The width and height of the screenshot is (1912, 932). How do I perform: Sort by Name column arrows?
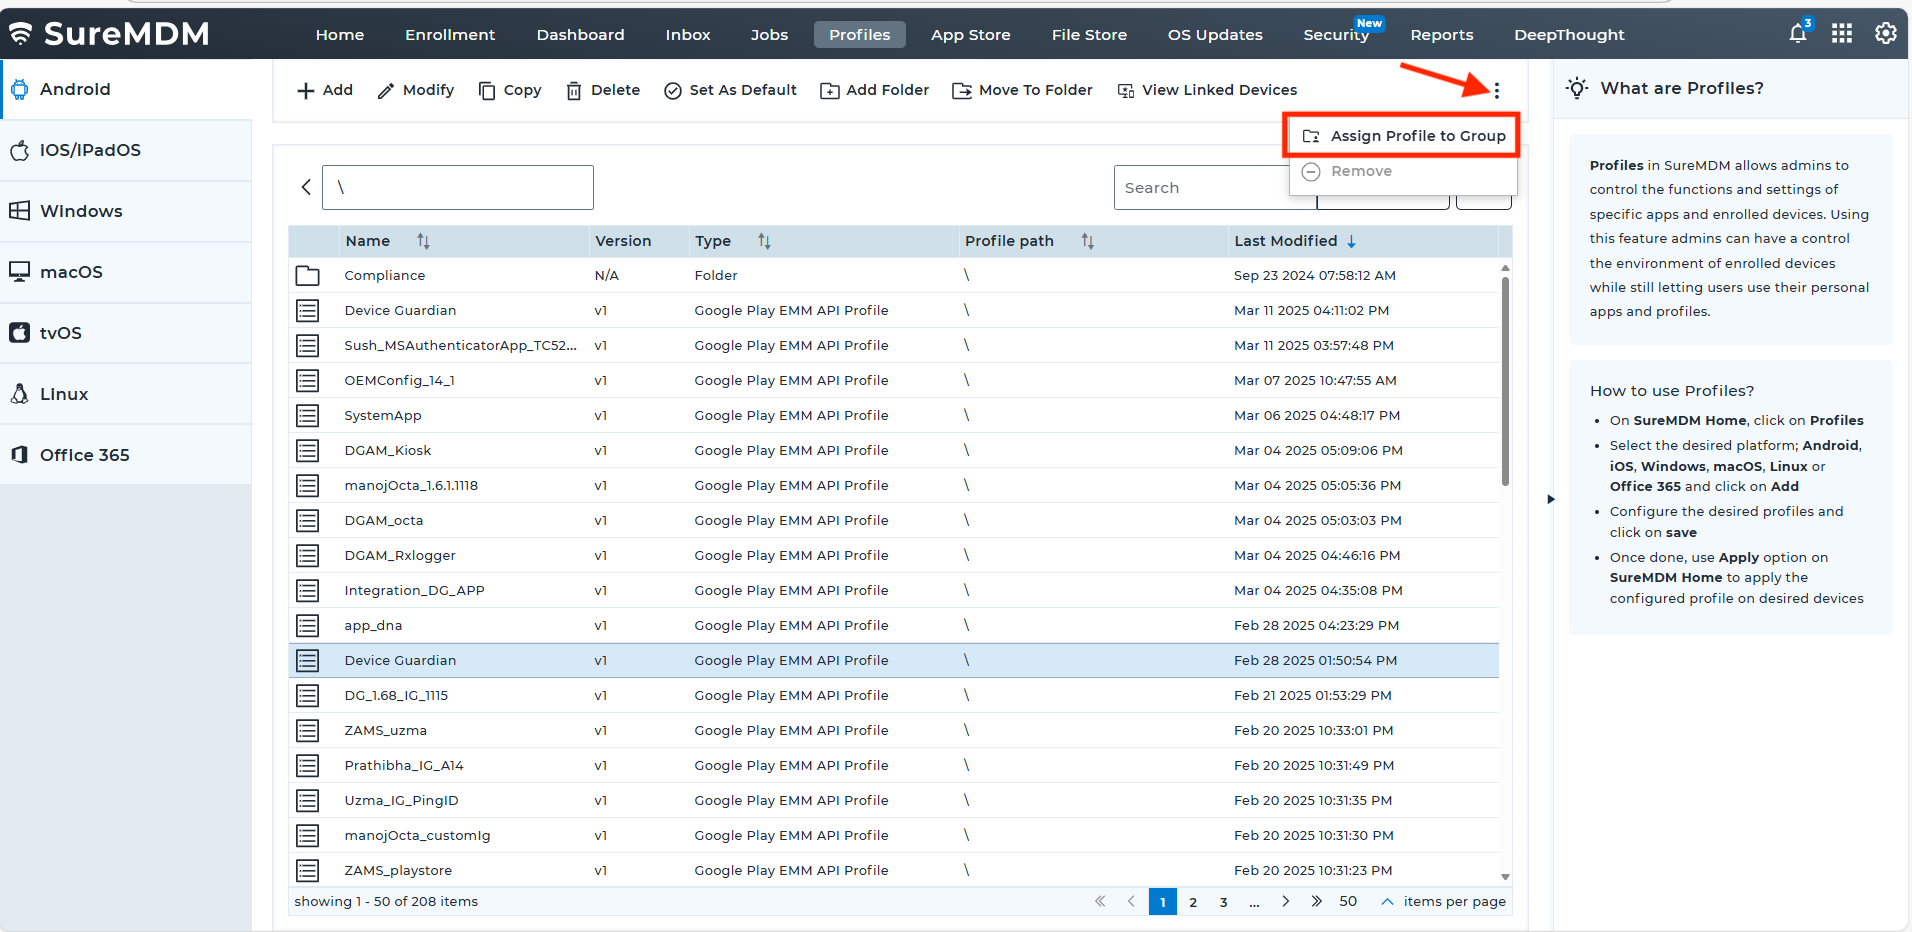pyautogui.click(x=423, y=241)
